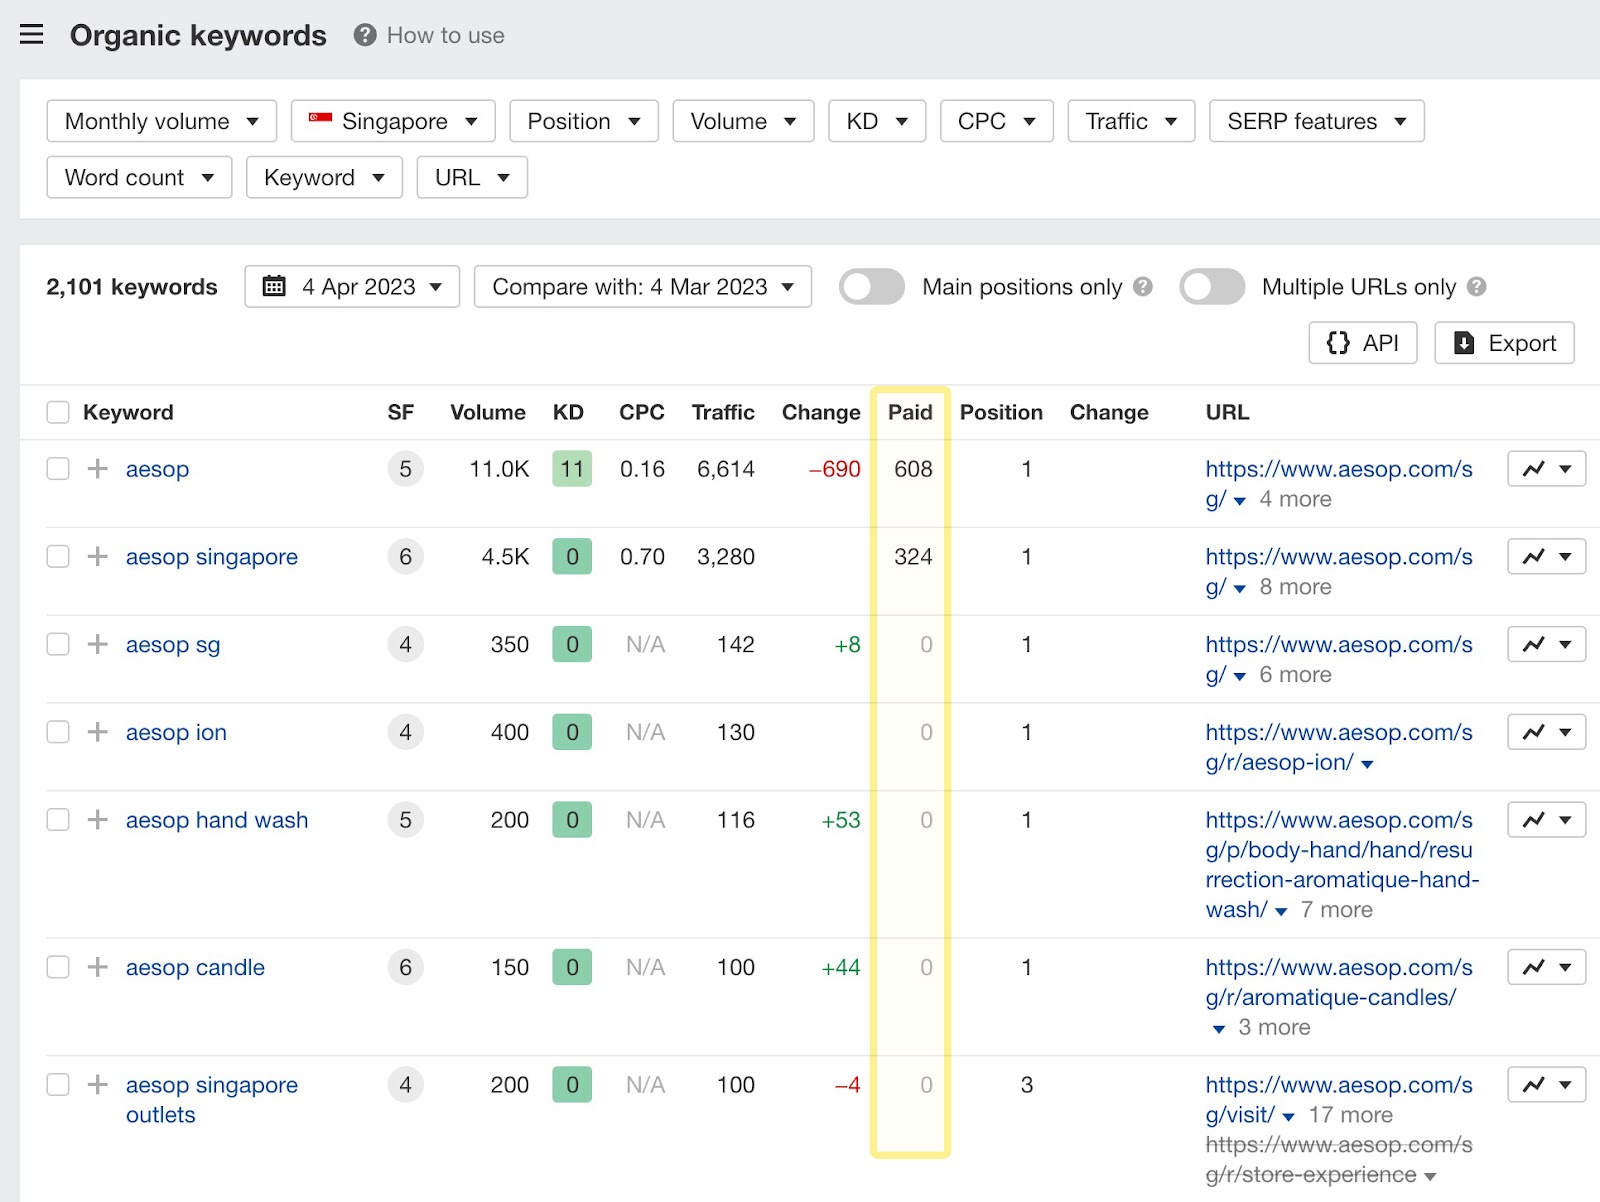Enable the "Main positions only" toggle
Image resolution: width=1600 pixels, height=1202 pixels.
point(870,287)
